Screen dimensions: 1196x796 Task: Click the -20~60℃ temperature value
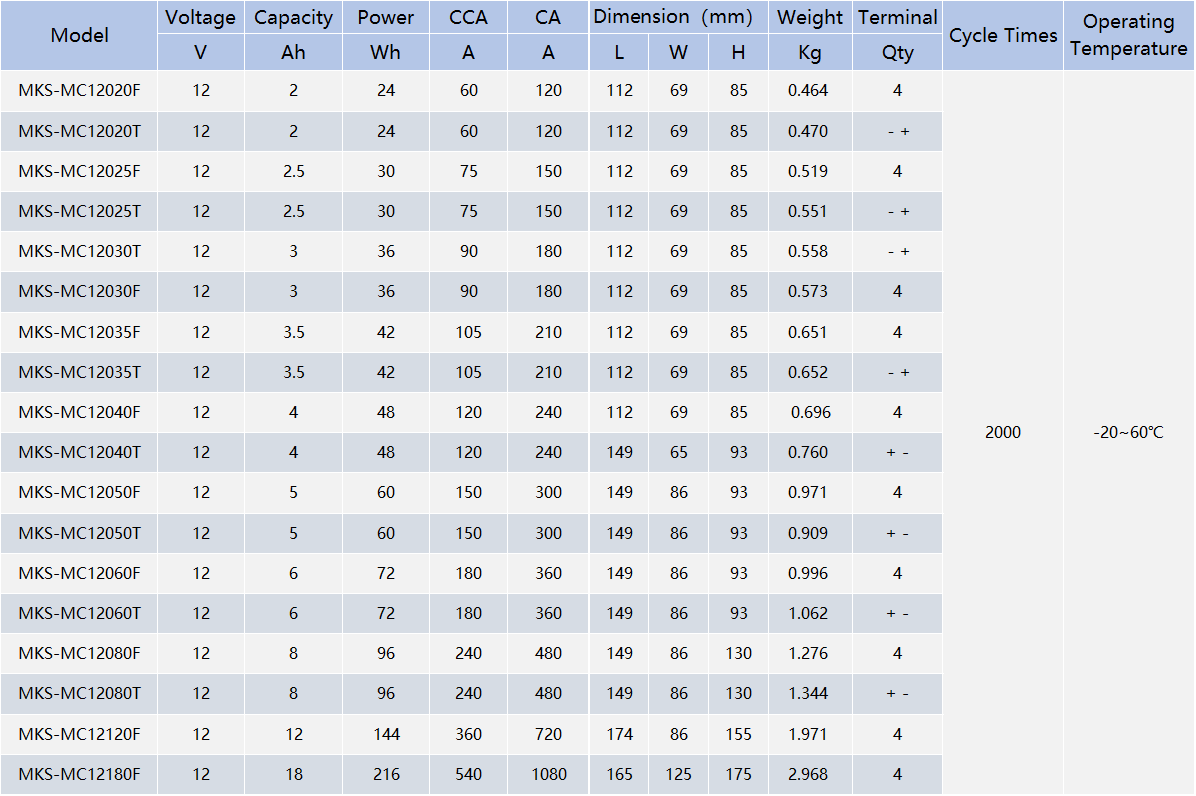(1129, 432)
